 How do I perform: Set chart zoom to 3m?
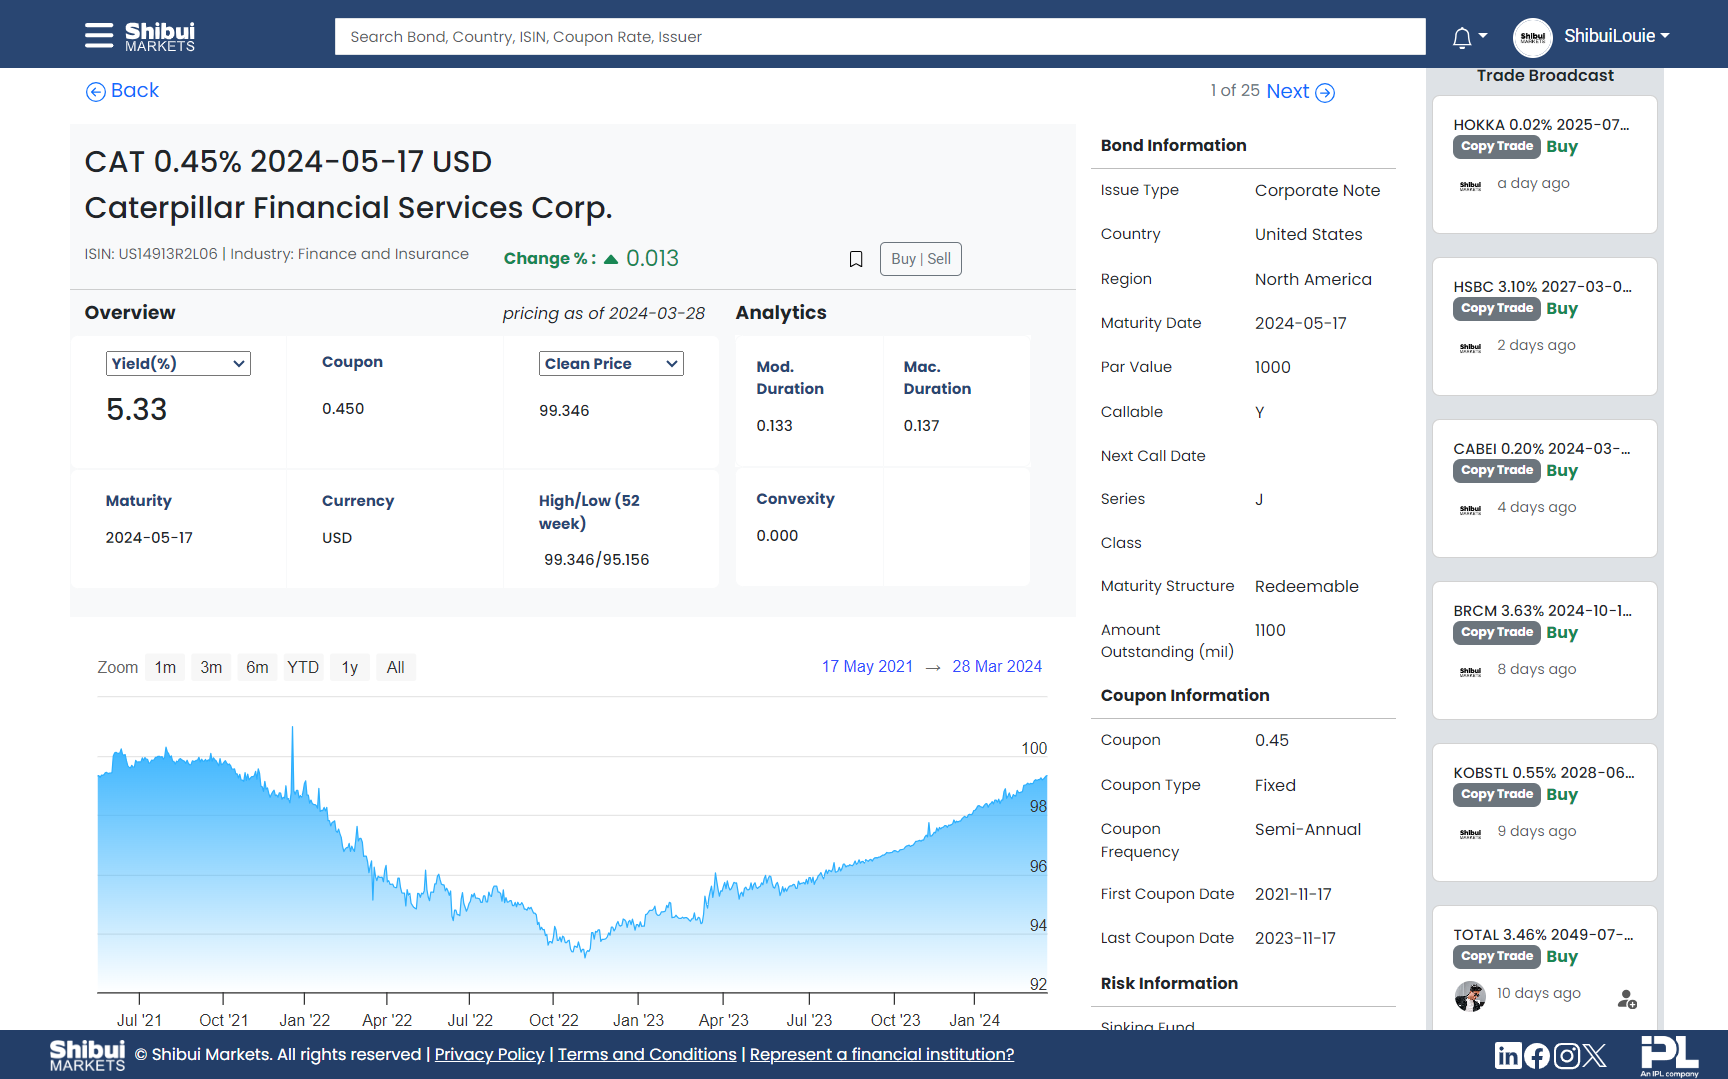211,667
